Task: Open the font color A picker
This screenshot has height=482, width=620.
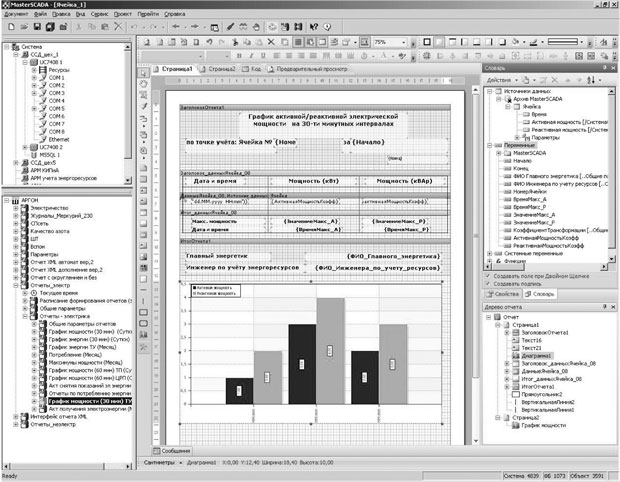Action: pos(386,56)
